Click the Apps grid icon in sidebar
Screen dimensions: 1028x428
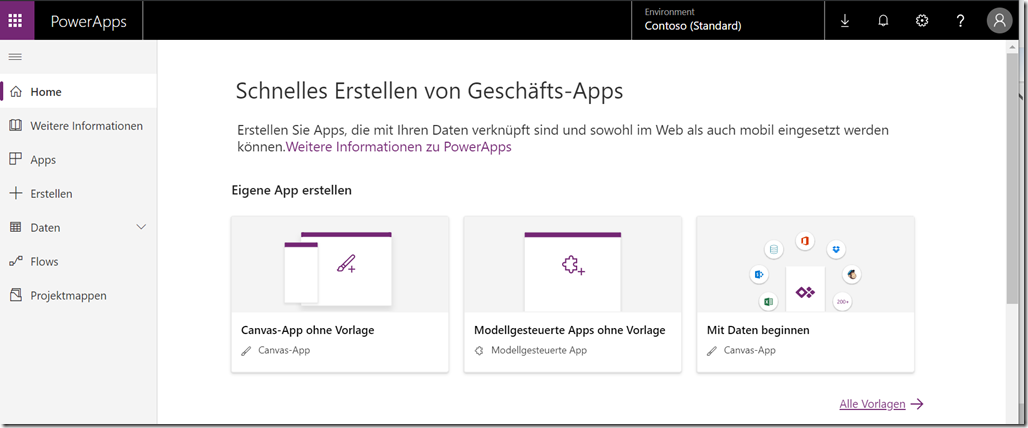16,159
